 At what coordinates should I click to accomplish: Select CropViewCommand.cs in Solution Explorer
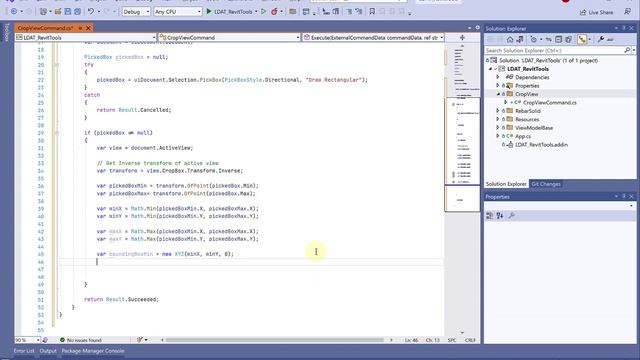(x=549, y=102)
